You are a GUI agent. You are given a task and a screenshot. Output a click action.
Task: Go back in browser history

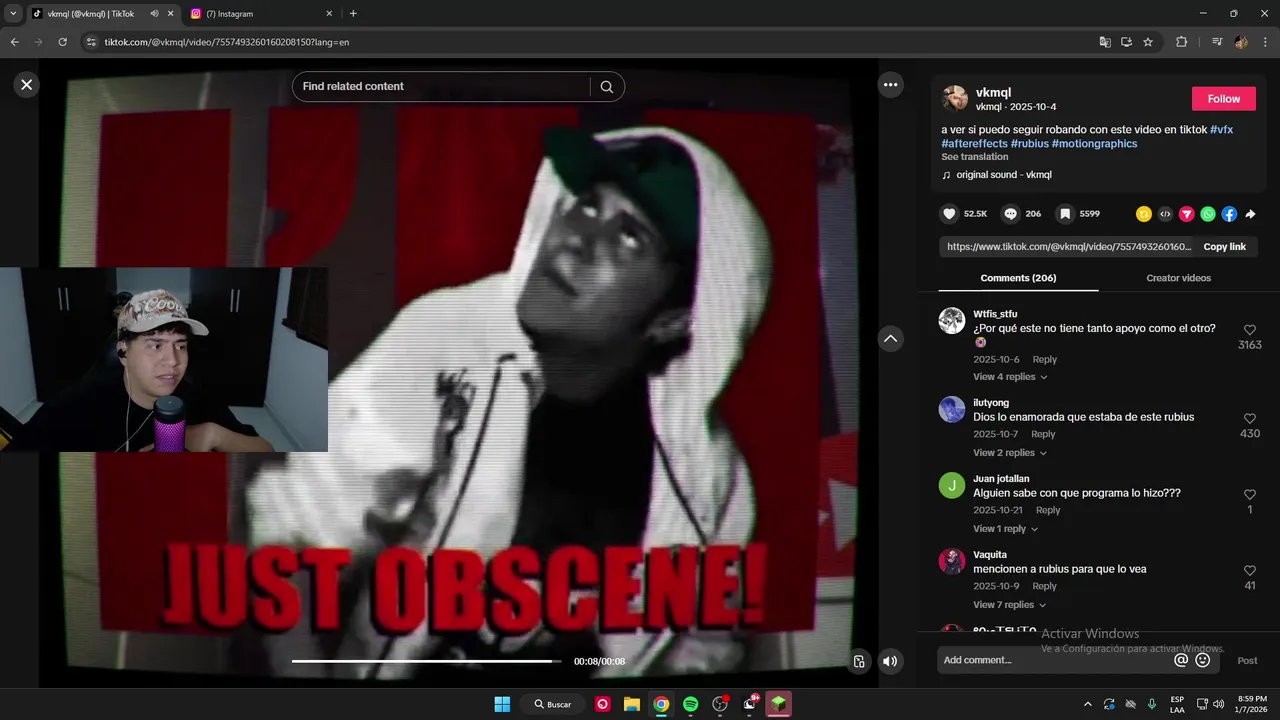pos(14,42)
